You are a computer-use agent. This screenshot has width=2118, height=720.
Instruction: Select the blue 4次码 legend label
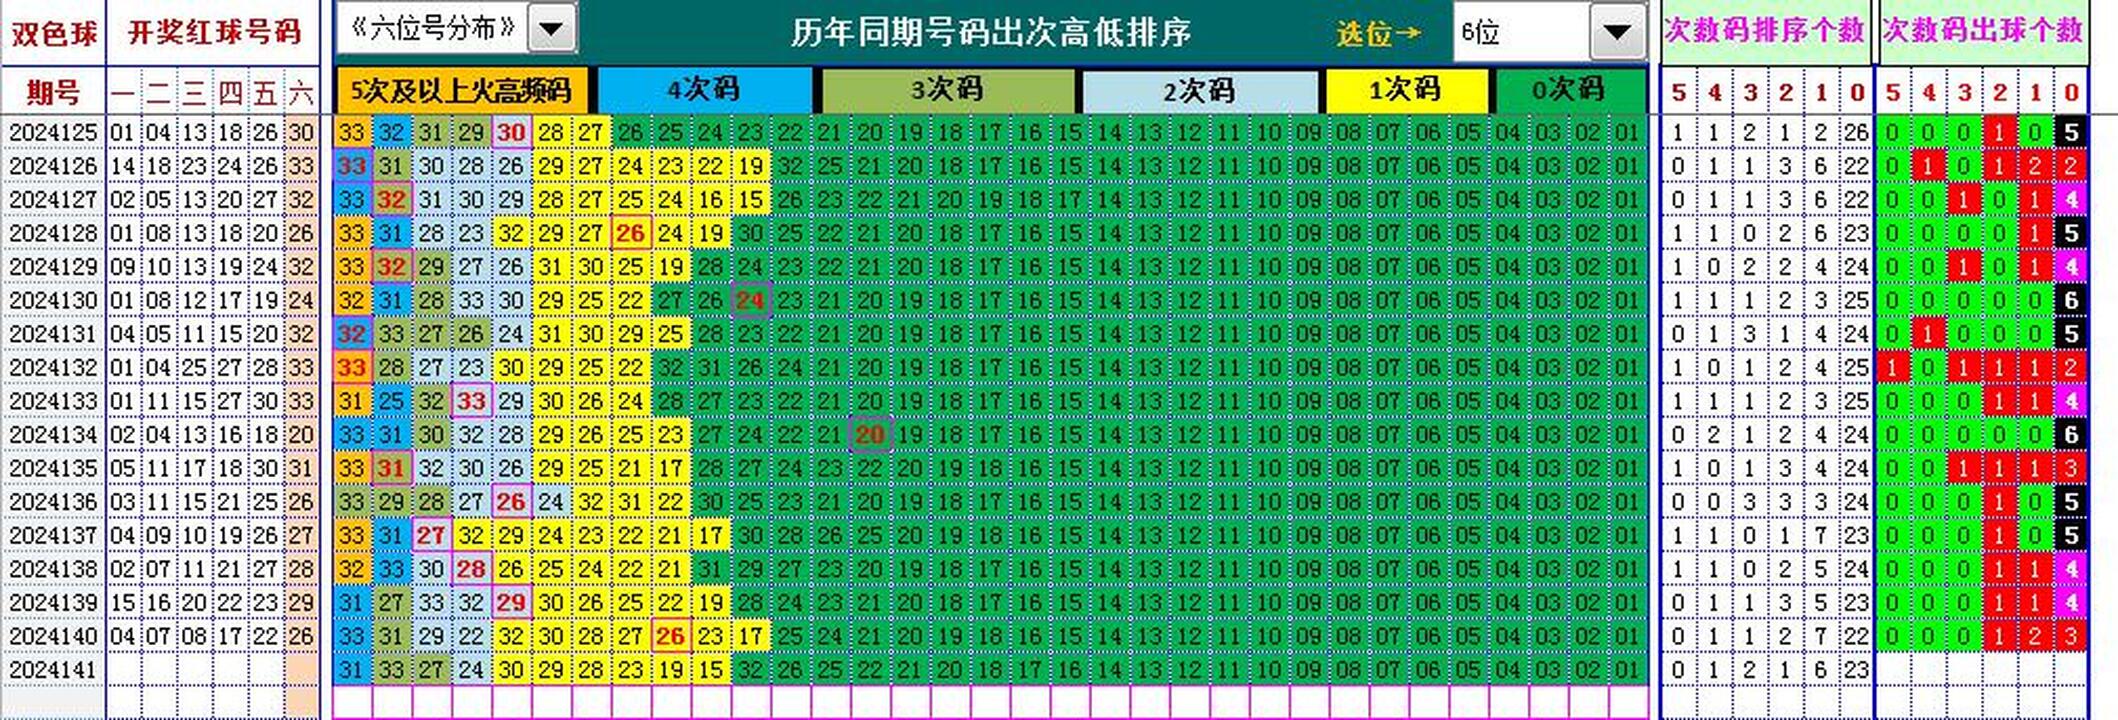pyautogui.click(x=704, y=90)
